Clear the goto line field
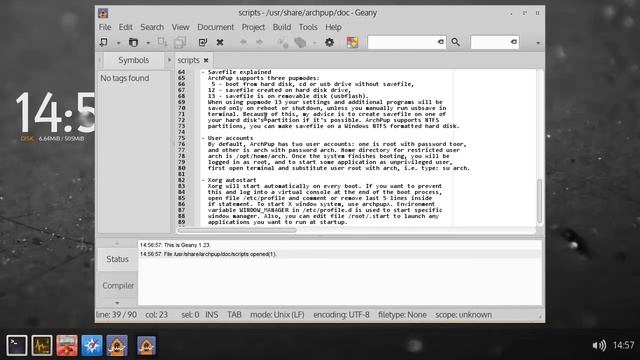 point(514,42)
